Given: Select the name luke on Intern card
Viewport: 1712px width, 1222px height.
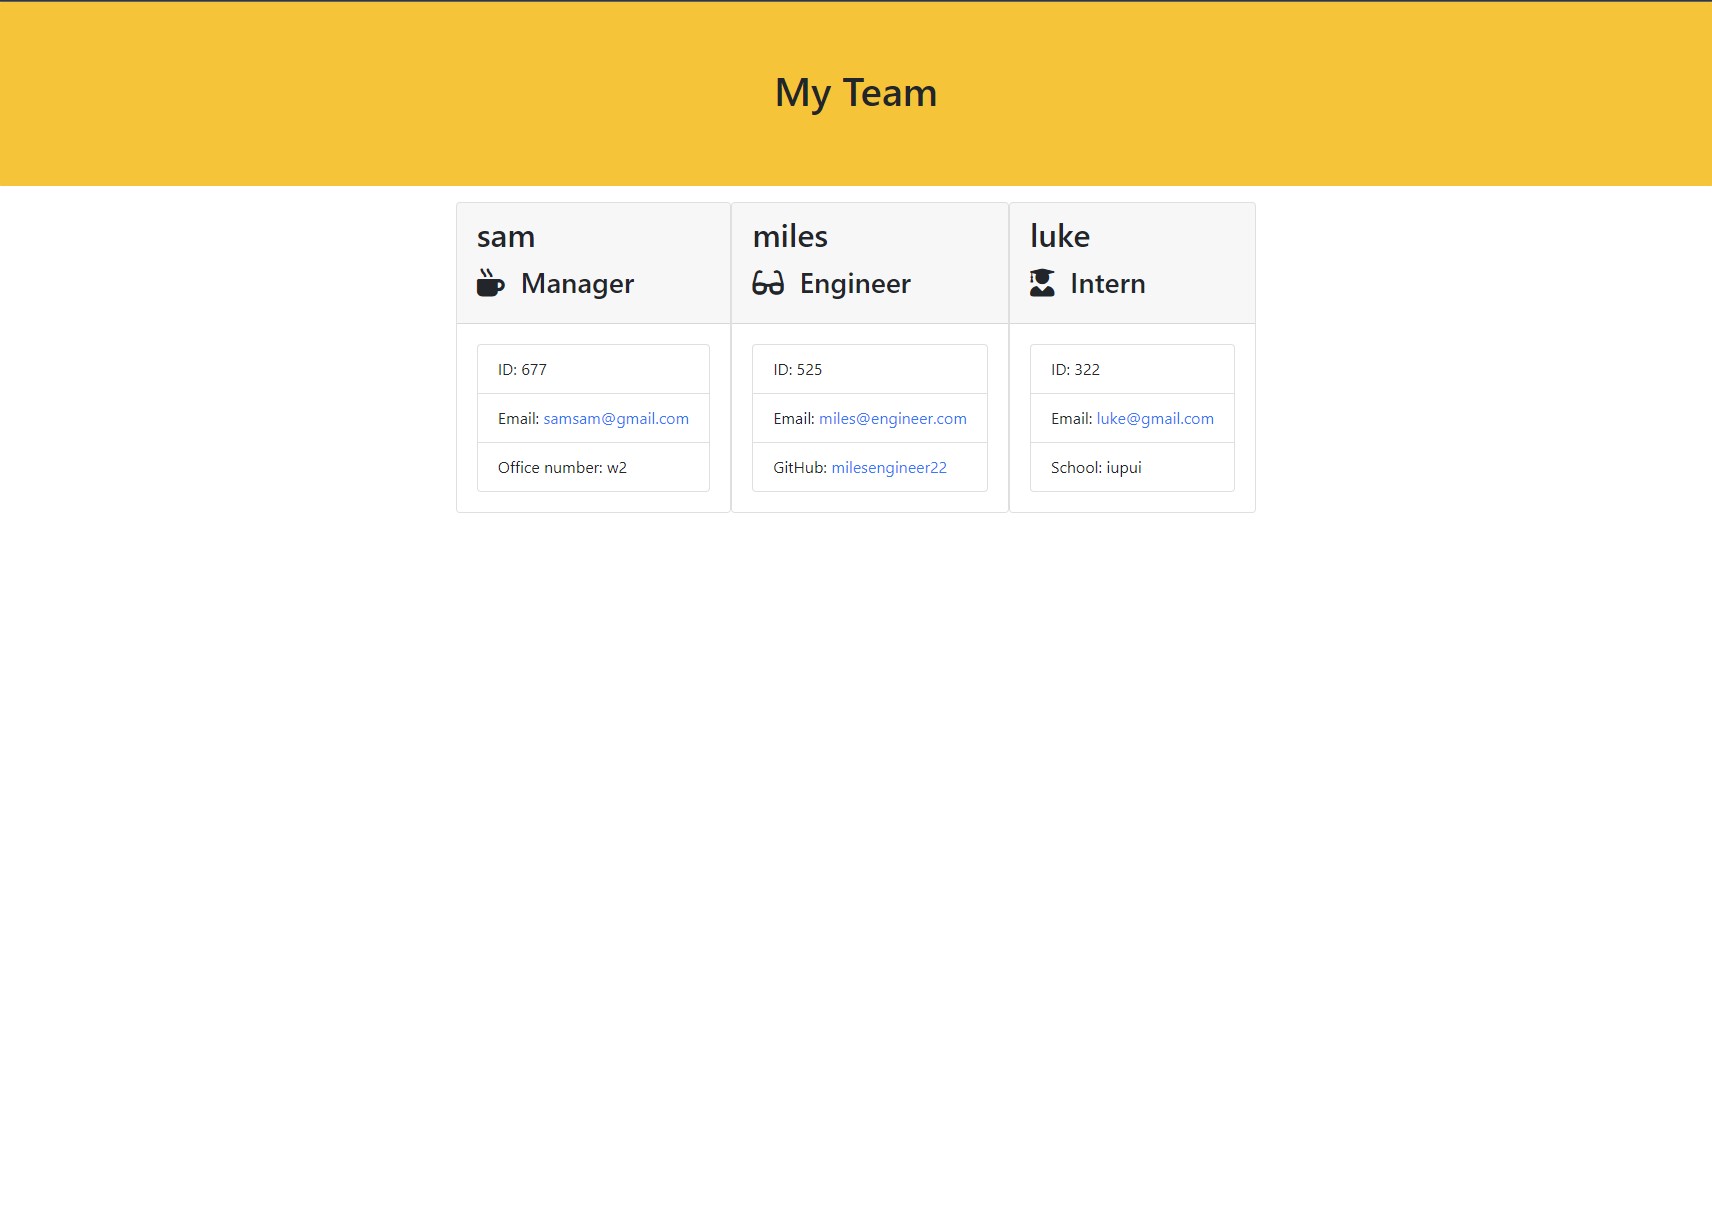Looking at the screenshot, I should [x=1060, y=237].
